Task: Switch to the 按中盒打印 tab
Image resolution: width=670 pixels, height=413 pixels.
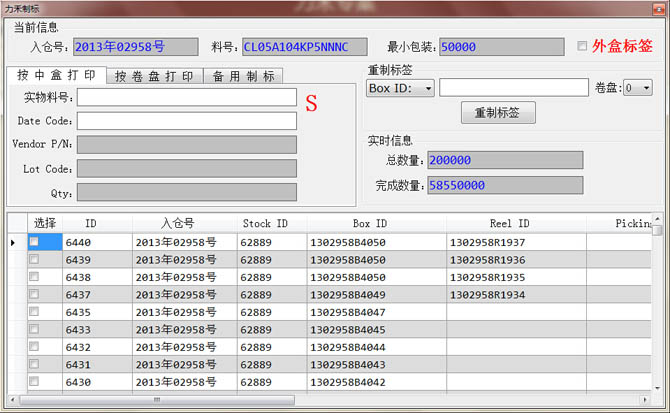Action: click(56, 75)
